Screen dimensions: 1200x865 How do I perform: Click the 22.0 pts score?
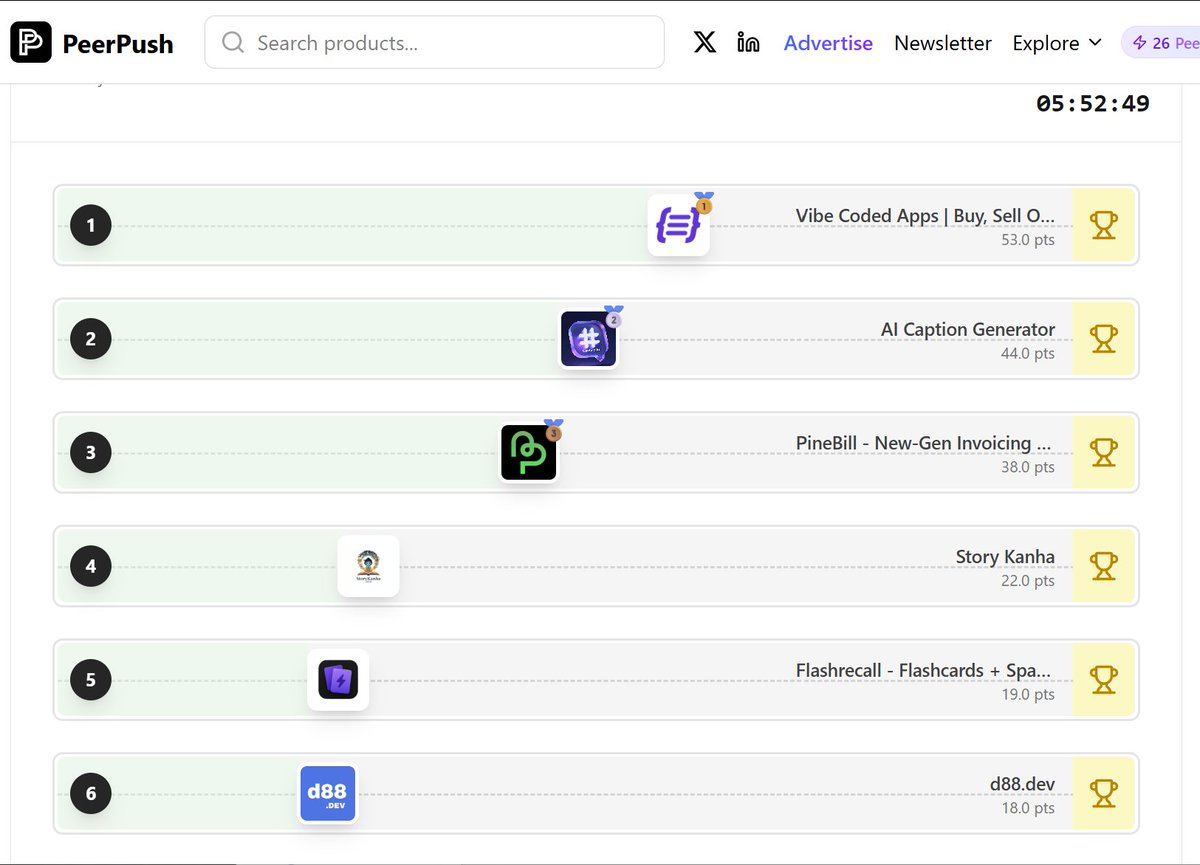tap(1028, 581)
